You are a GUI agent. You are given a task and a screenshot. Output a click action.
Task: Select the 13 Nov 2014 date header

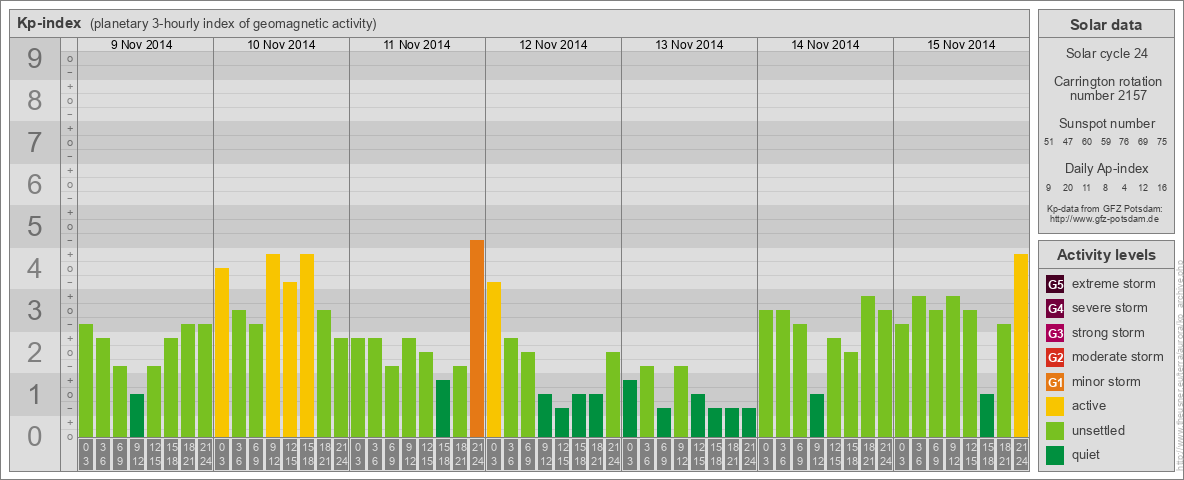(x=689, y=45)
